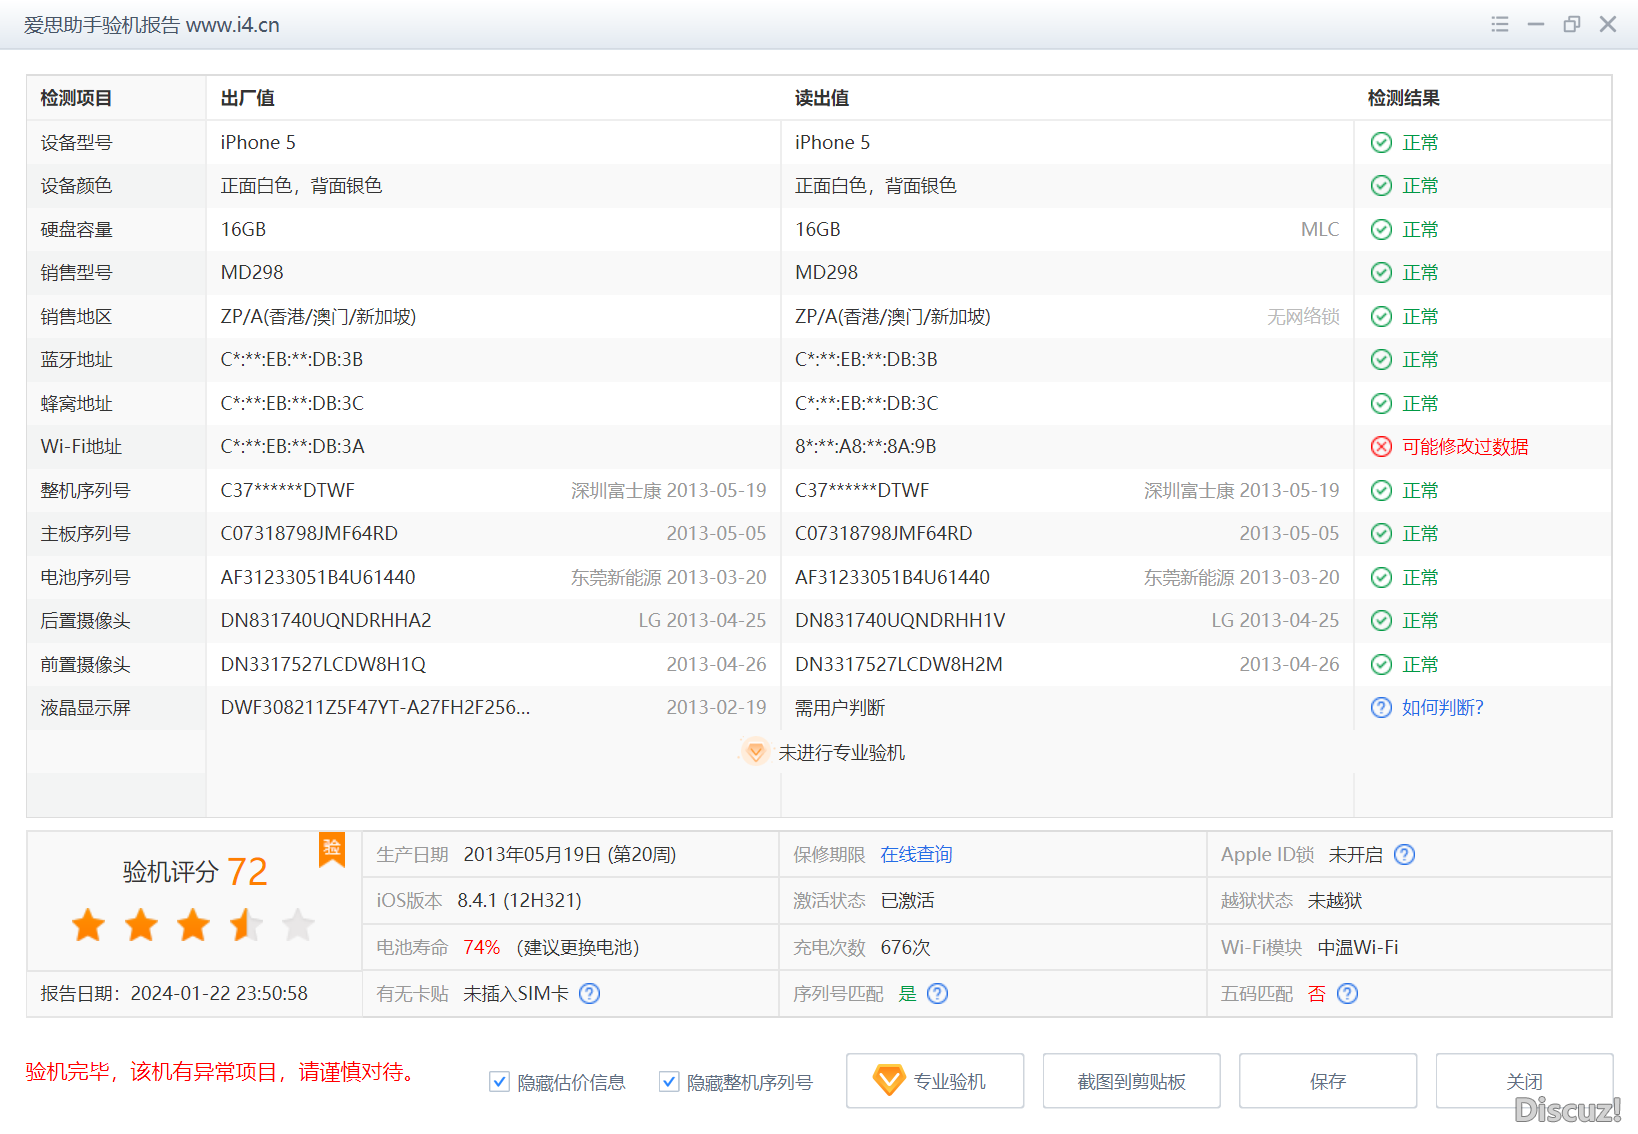Click the red 可能修改过数据 result text

click(1465, 447)
